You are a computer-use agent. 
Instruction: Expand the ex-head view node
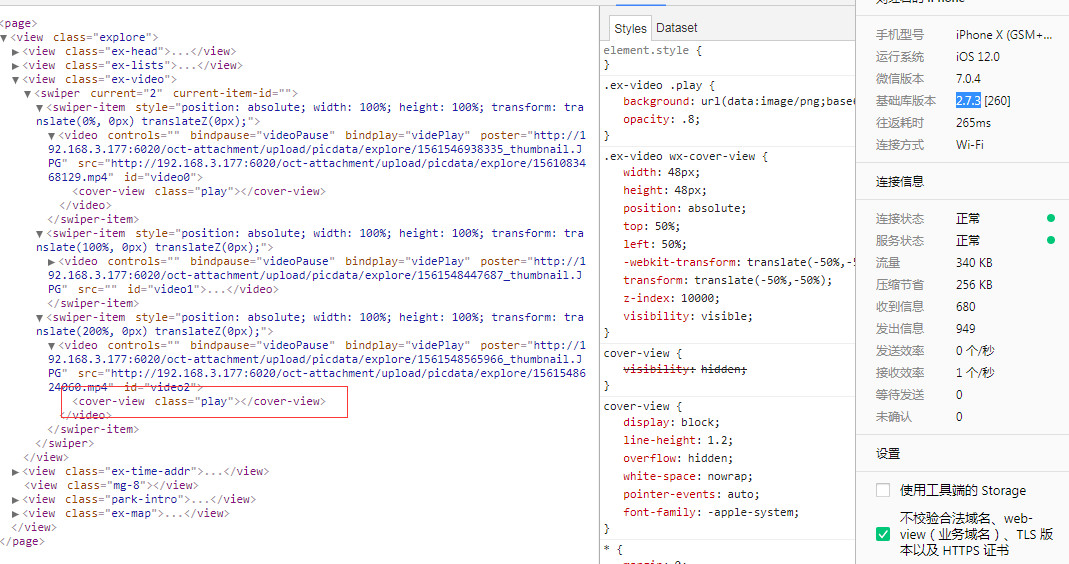tap(16, 51)
